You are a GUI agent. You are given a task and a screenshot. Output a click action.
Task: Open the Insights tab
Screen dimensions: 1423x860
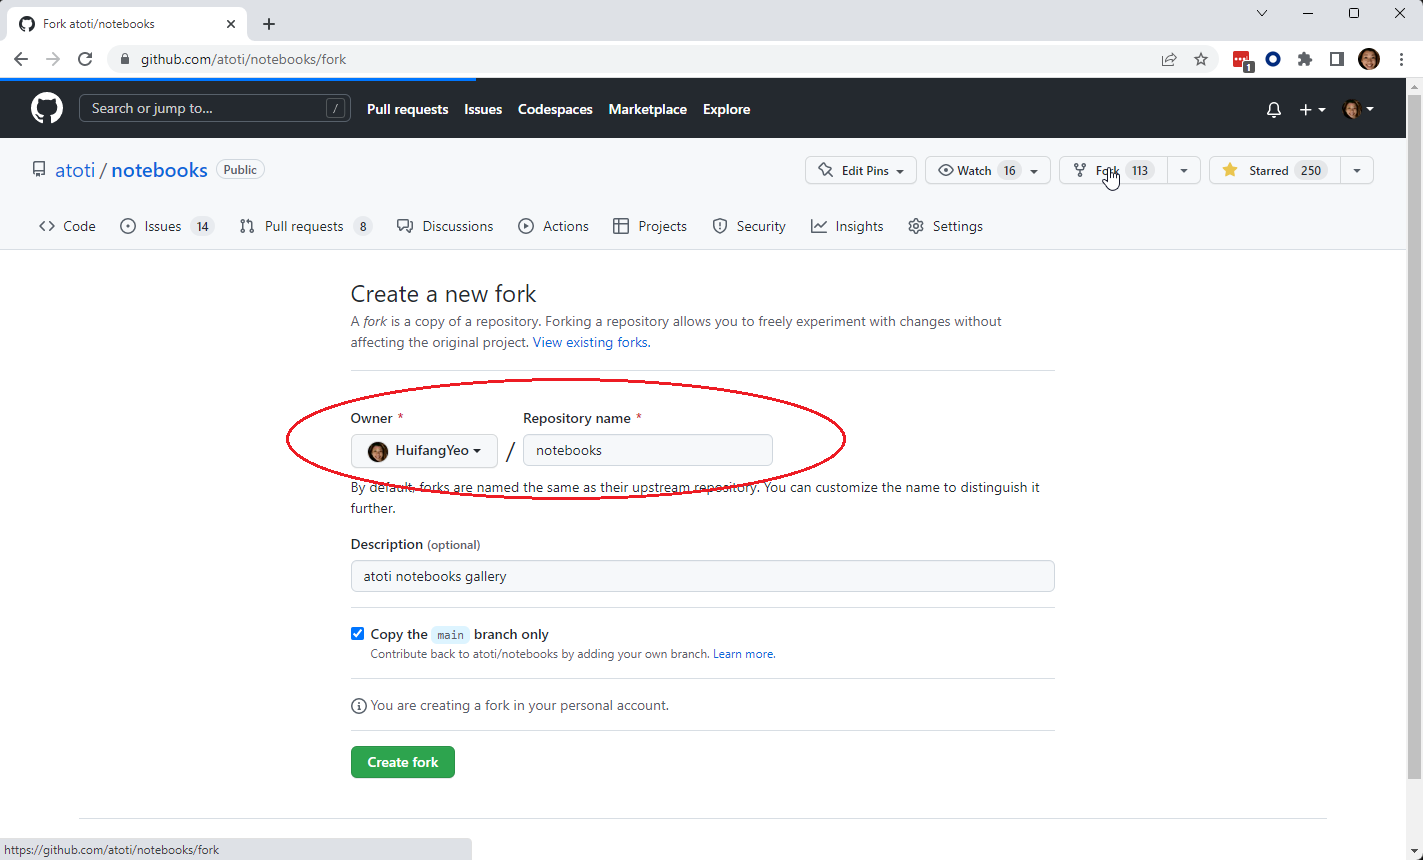tap(847, 226)
